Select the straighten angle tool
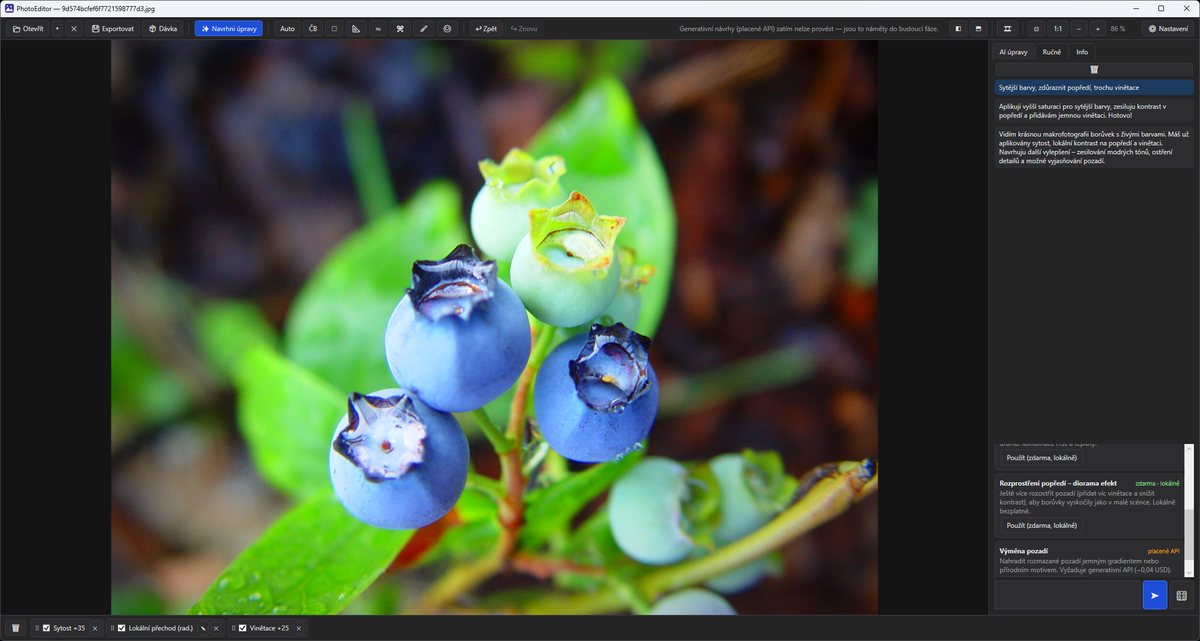1200x641 pixels. (357, 29)
